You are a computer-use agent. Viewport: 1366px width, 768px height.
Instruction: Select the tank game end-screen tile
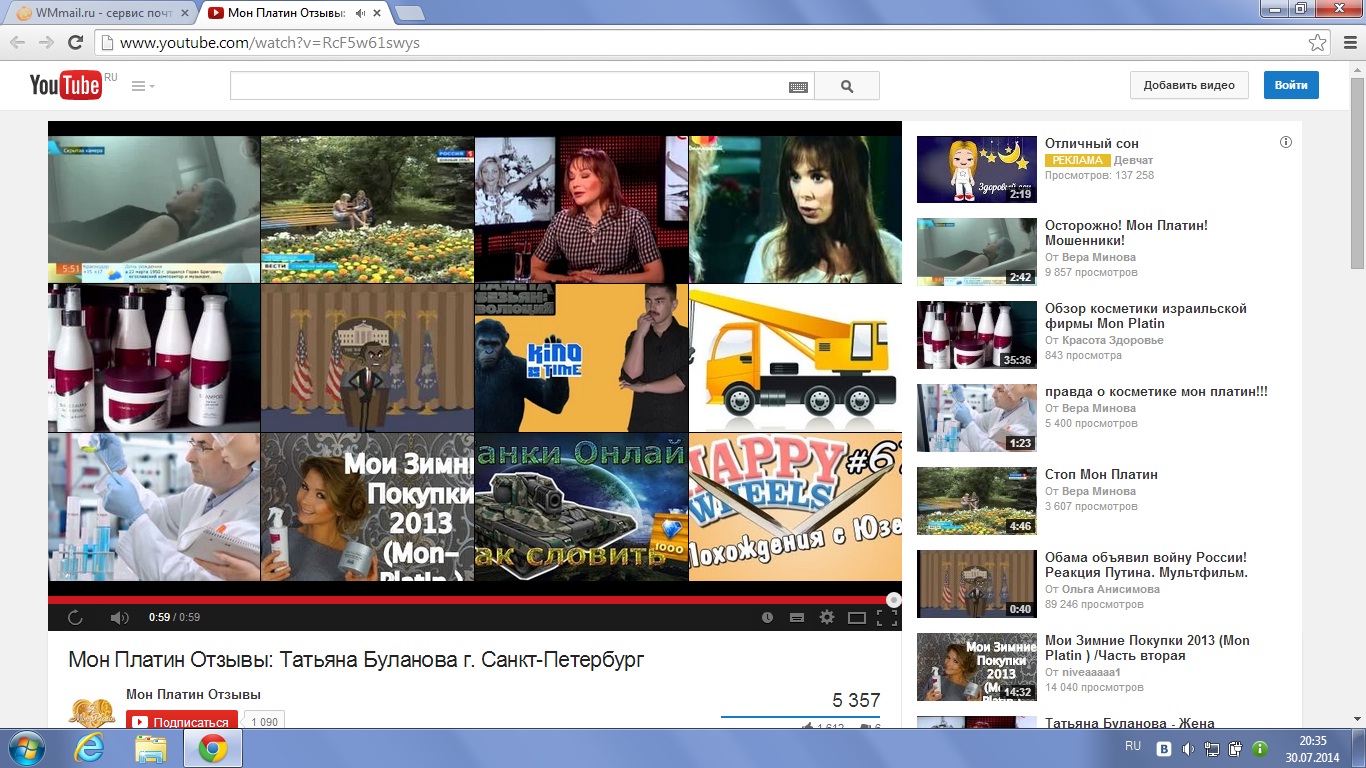581,507
